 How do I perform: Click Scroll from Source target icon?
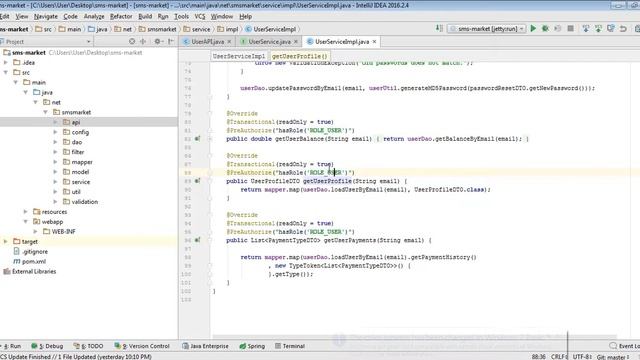(132, 41)
